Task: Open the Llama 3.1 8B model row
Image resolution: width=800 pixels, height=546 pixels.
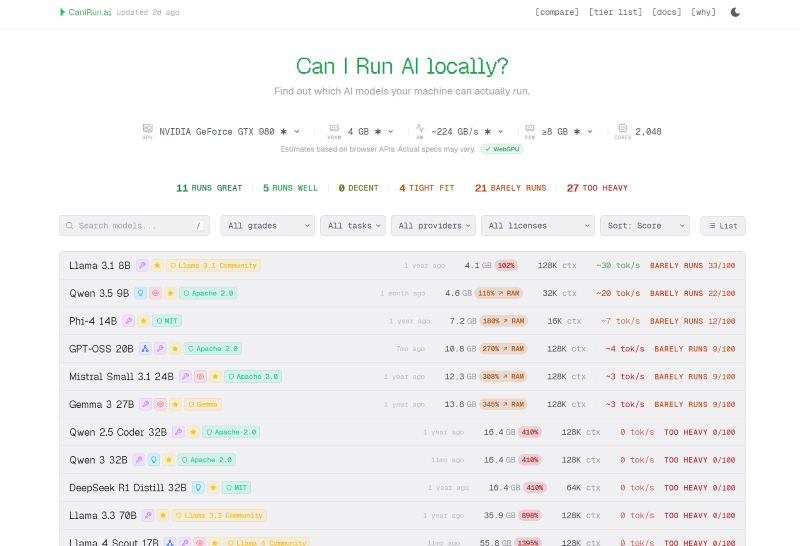Action: pos(402,265)
